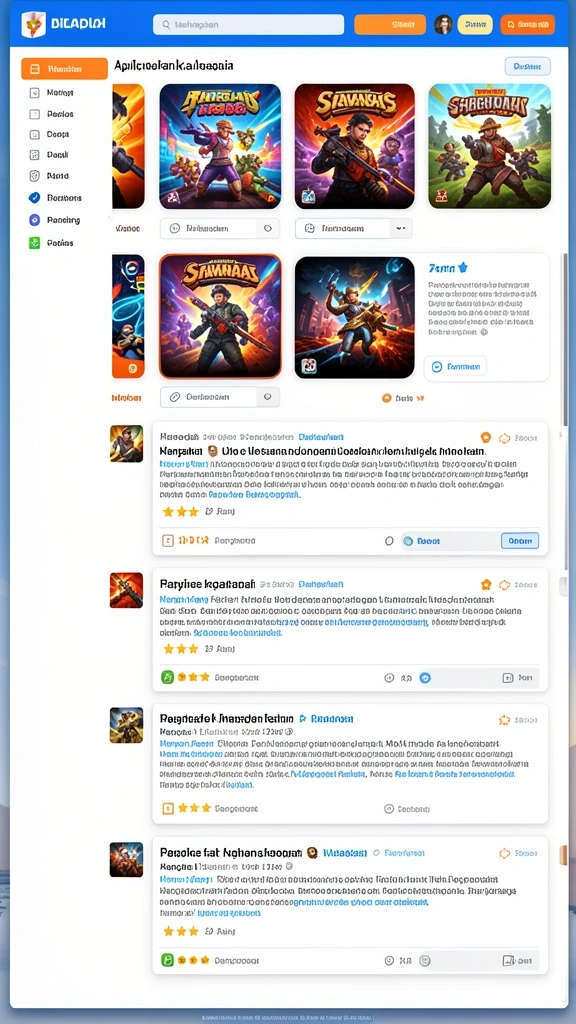Open the avatar image of the third review
576x1024 pixels.
tap(126, 725)
